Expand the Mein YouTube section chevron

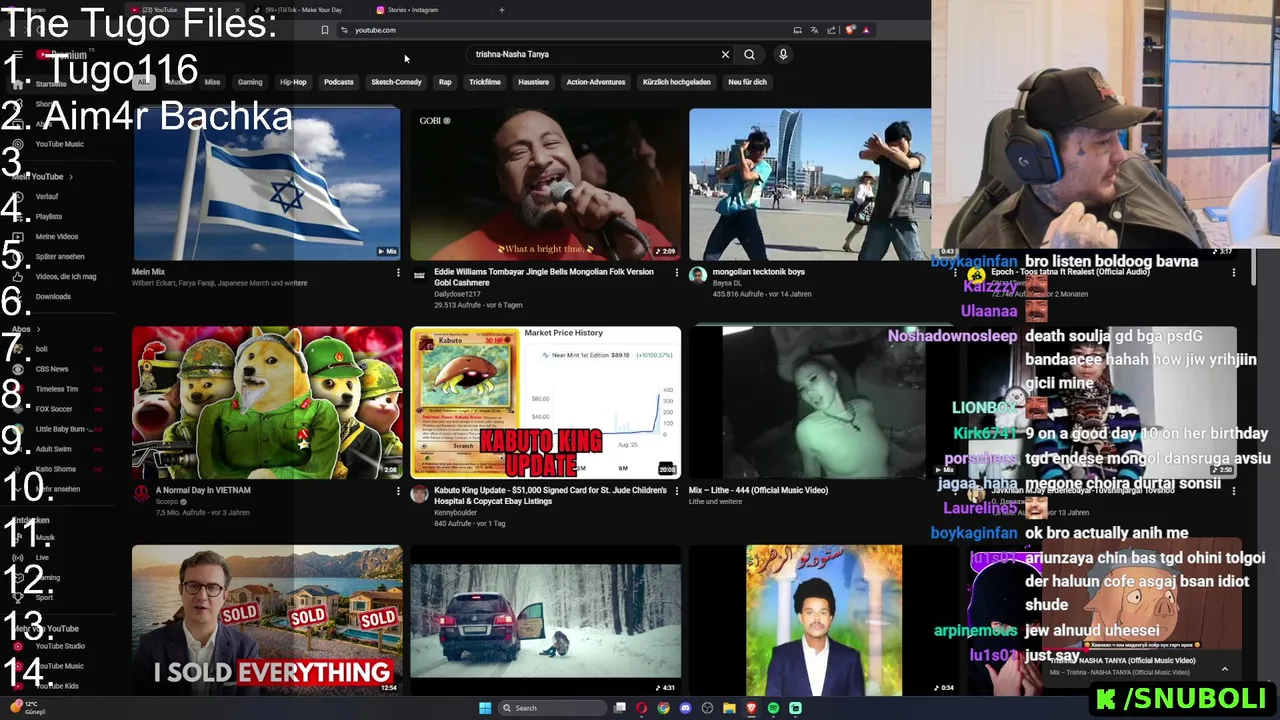point(70,177)
